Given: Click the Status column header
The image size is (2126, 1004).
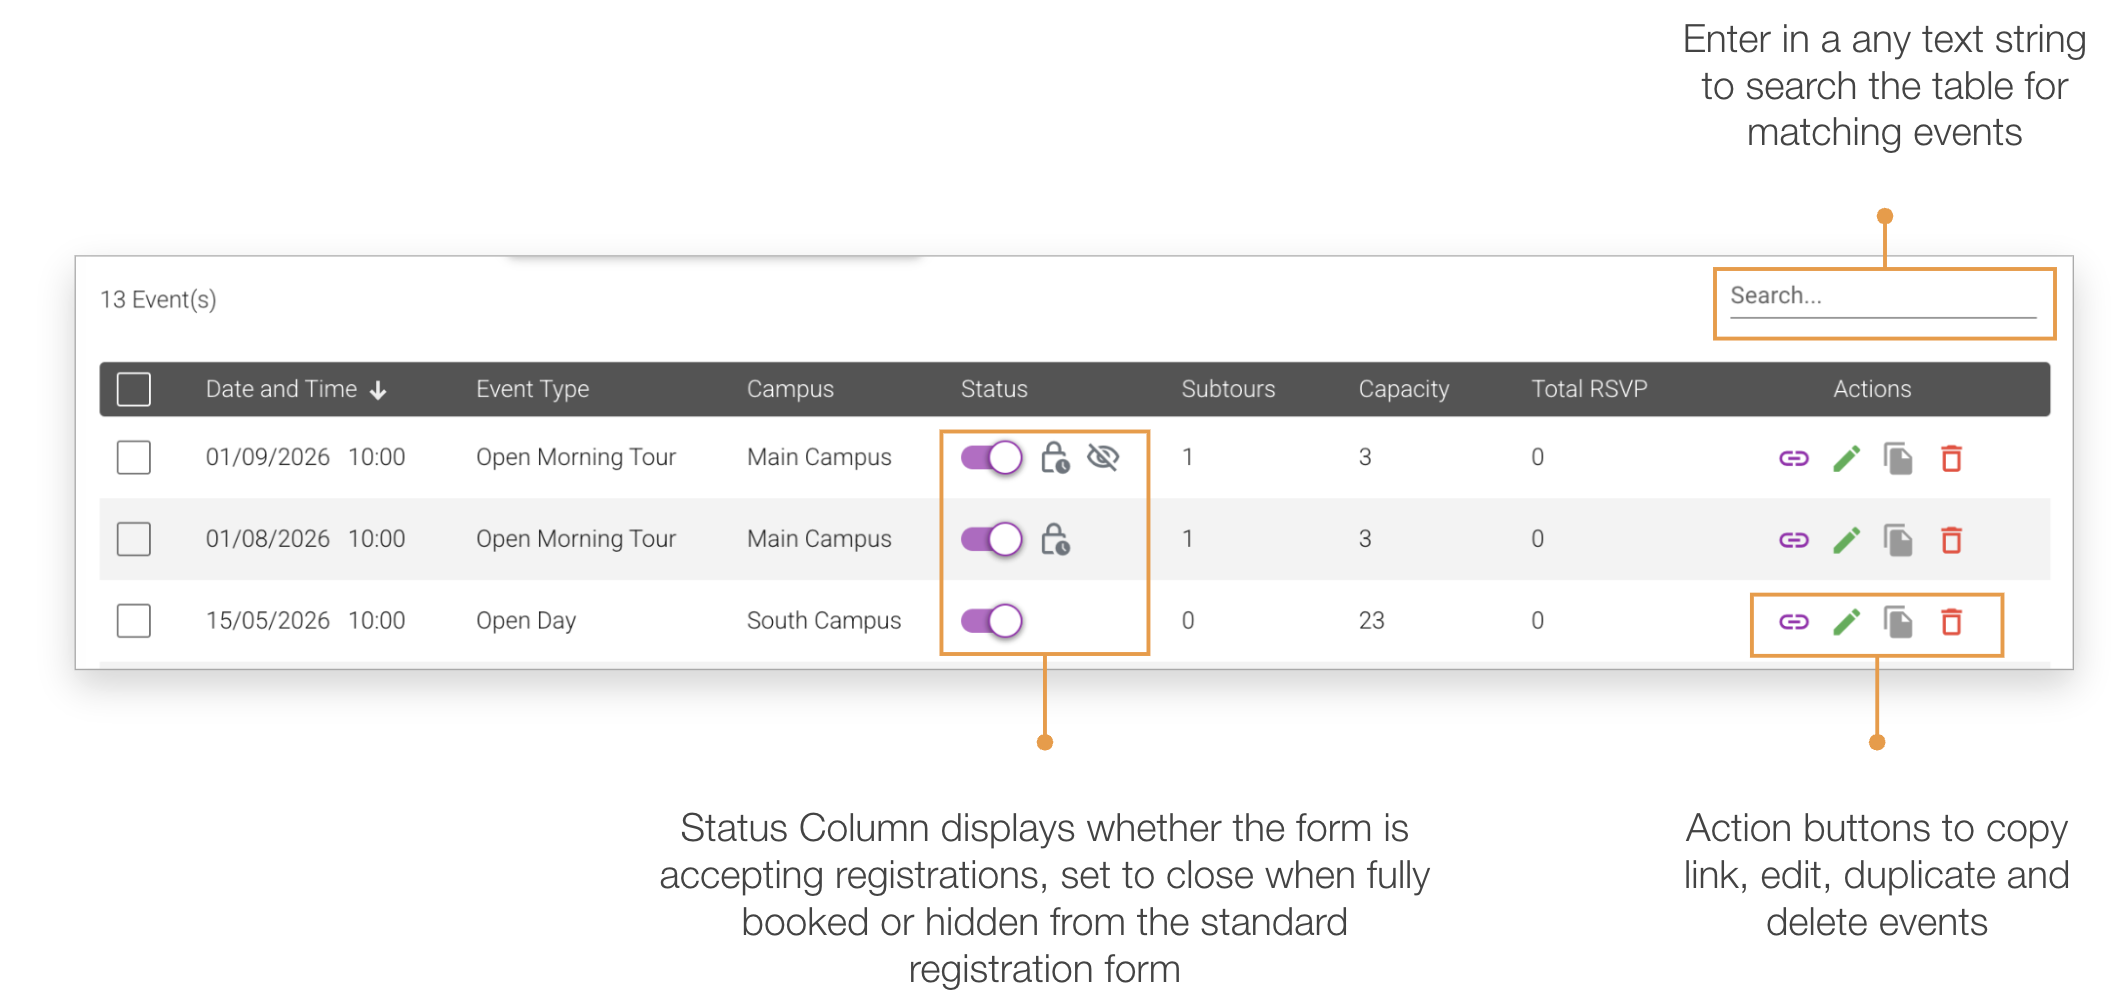Looking at the screenshot, I should click(994, 390).
